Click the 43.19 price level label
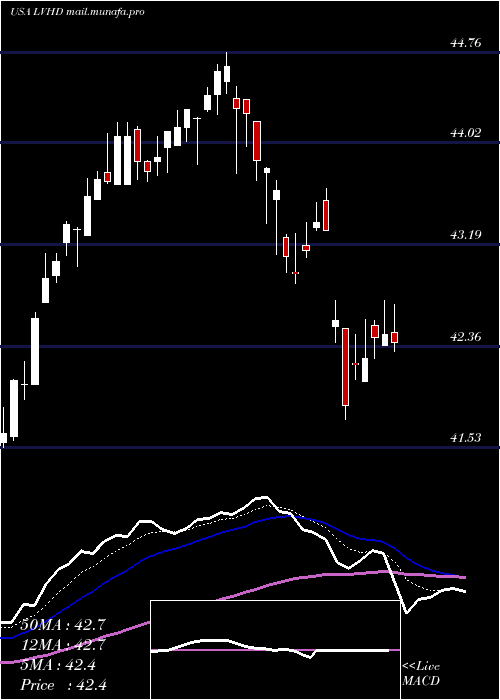 (x=466, y=234)
